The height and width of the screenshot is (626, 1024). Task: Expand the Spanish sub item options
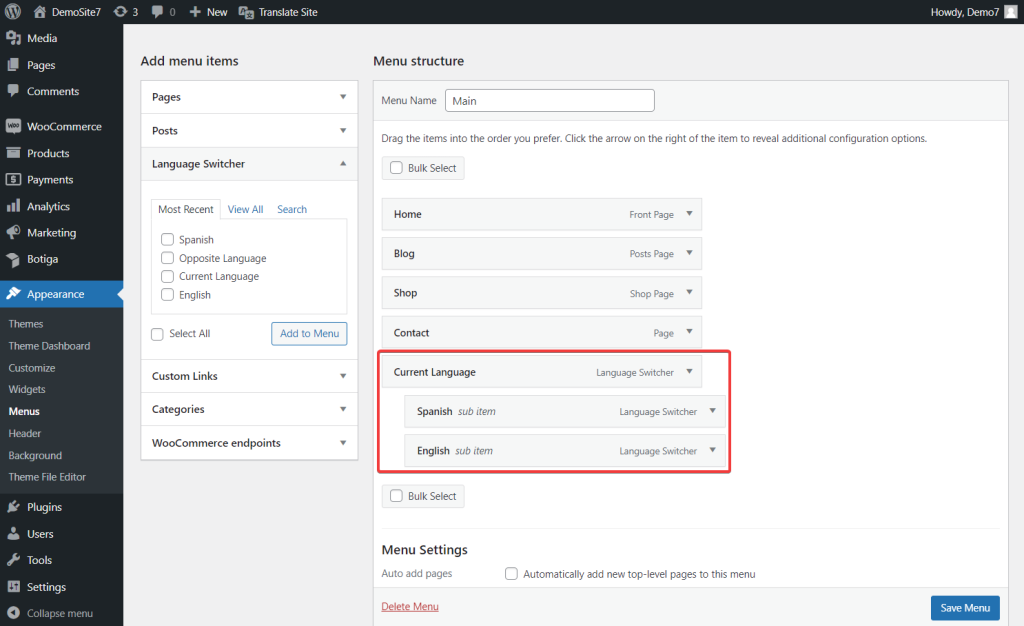[712, 411]
